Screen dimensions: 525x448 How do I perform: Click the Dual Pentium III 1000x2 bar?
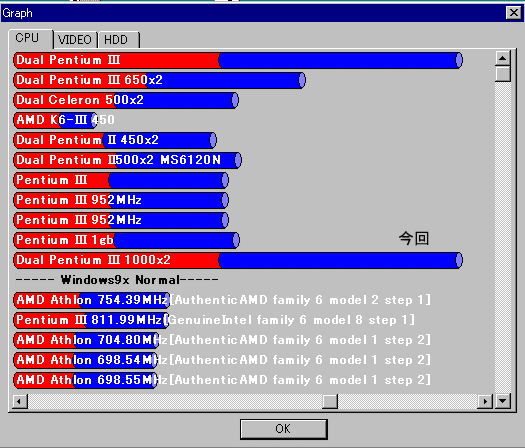click(238, 260)
